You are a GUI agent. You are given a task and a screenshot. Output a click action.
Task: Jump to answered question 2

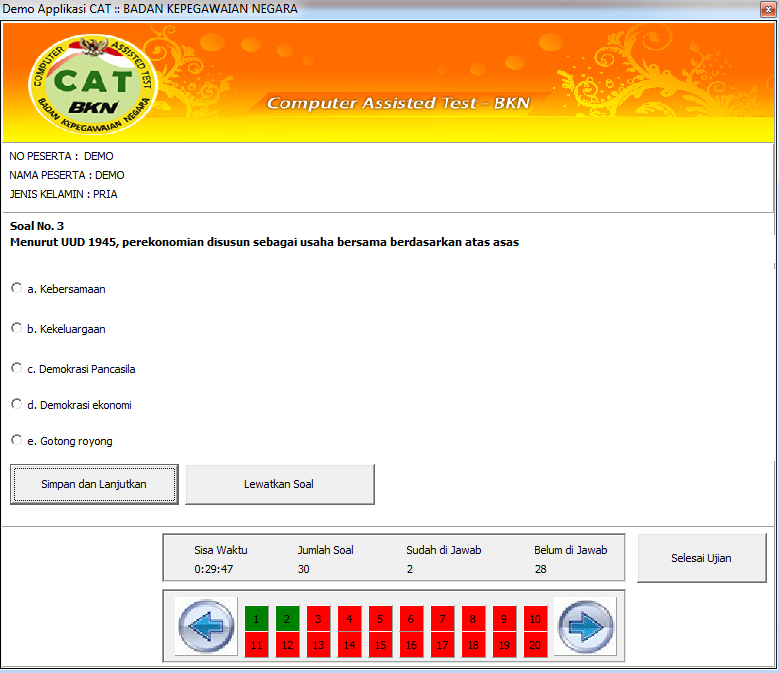[x=287, y=618]
